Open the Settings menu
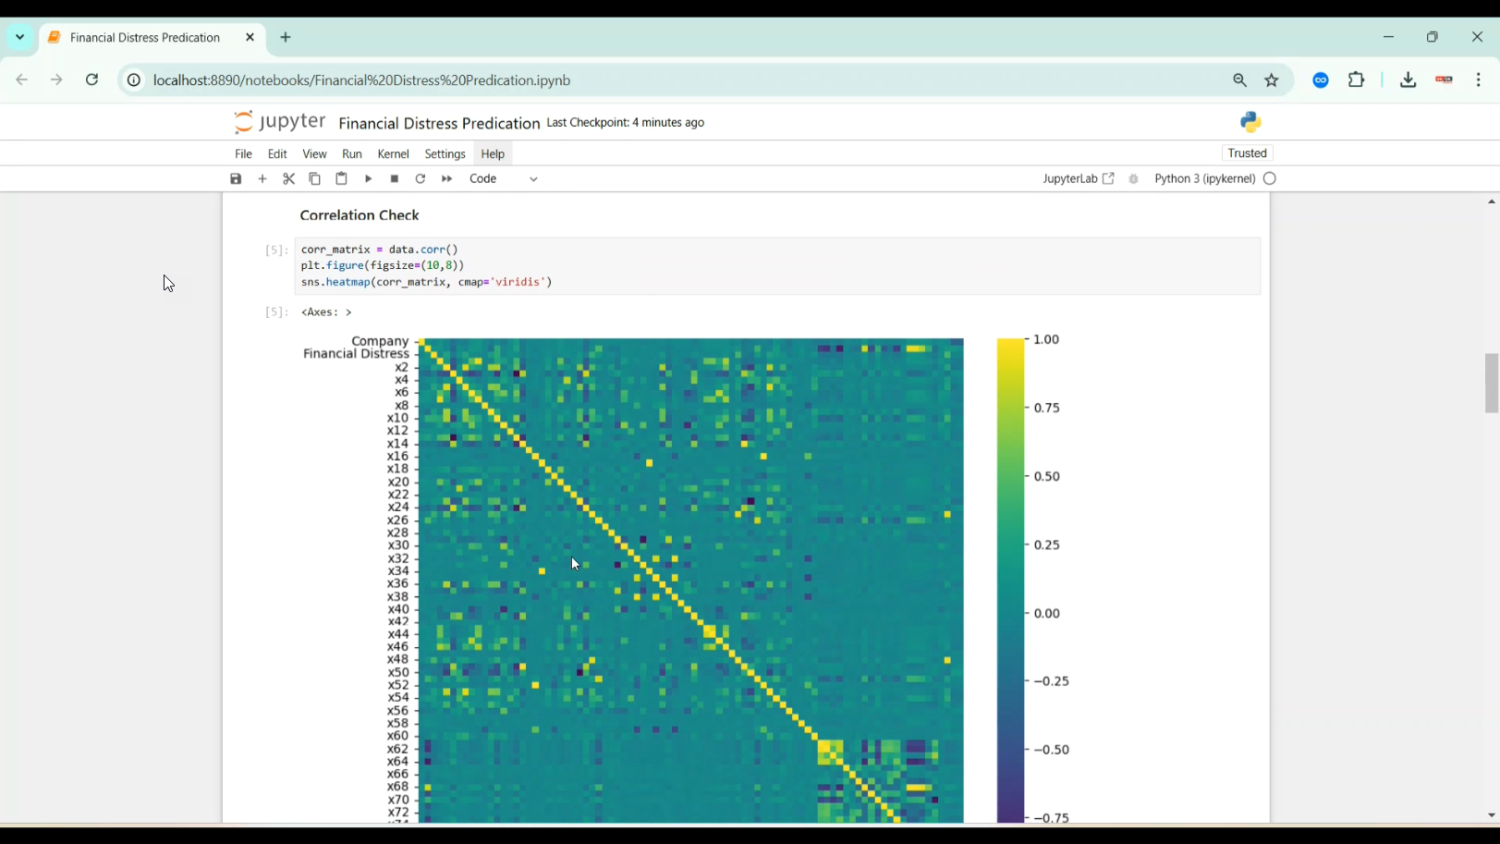Image resolution: width=1500 pixels, height=844 pixels. pyautogui.click(x=445, y=154)
